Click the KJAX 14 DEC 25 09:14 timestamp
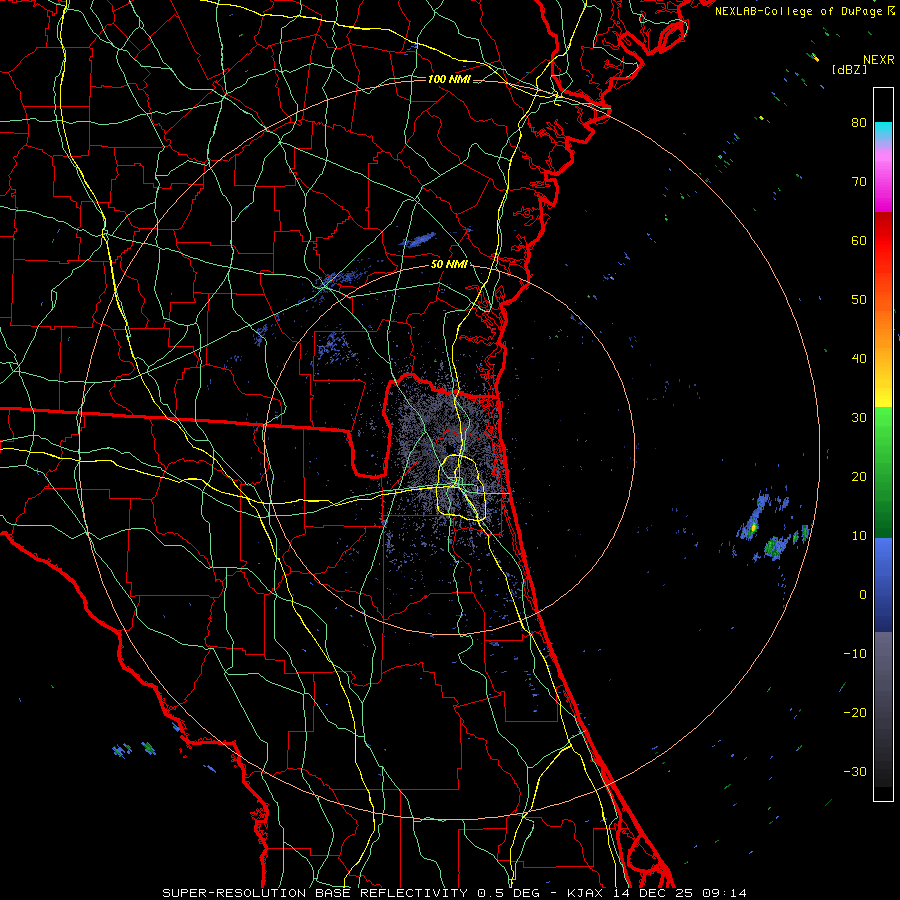This screenshot has height=900, width=900. [657, 893]
